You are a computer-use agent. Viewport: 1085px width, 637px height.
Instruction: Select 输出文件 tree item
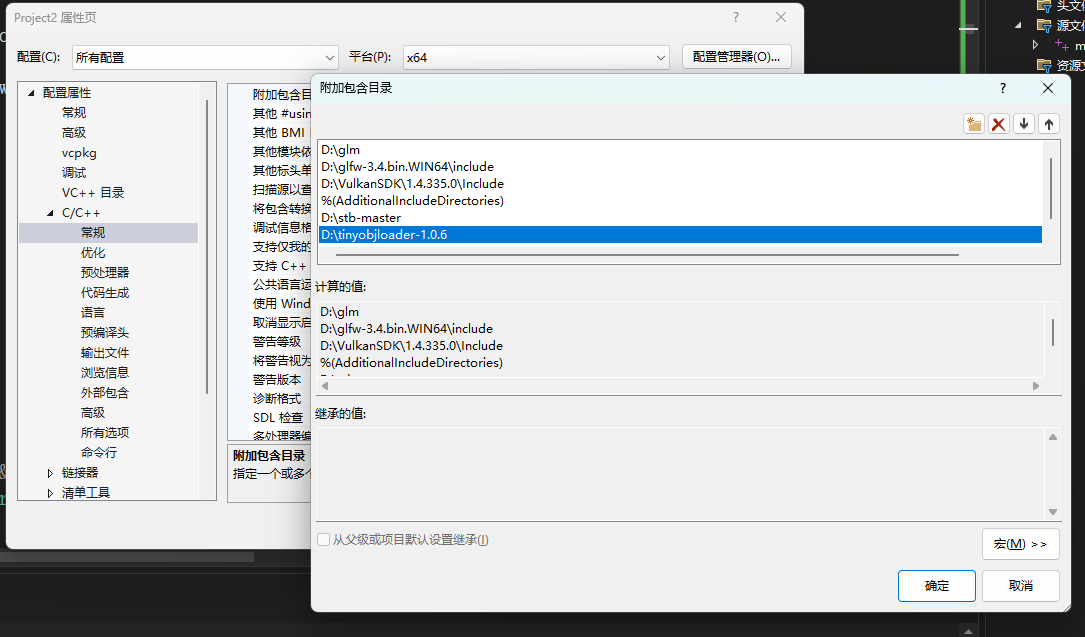(104, 353)
